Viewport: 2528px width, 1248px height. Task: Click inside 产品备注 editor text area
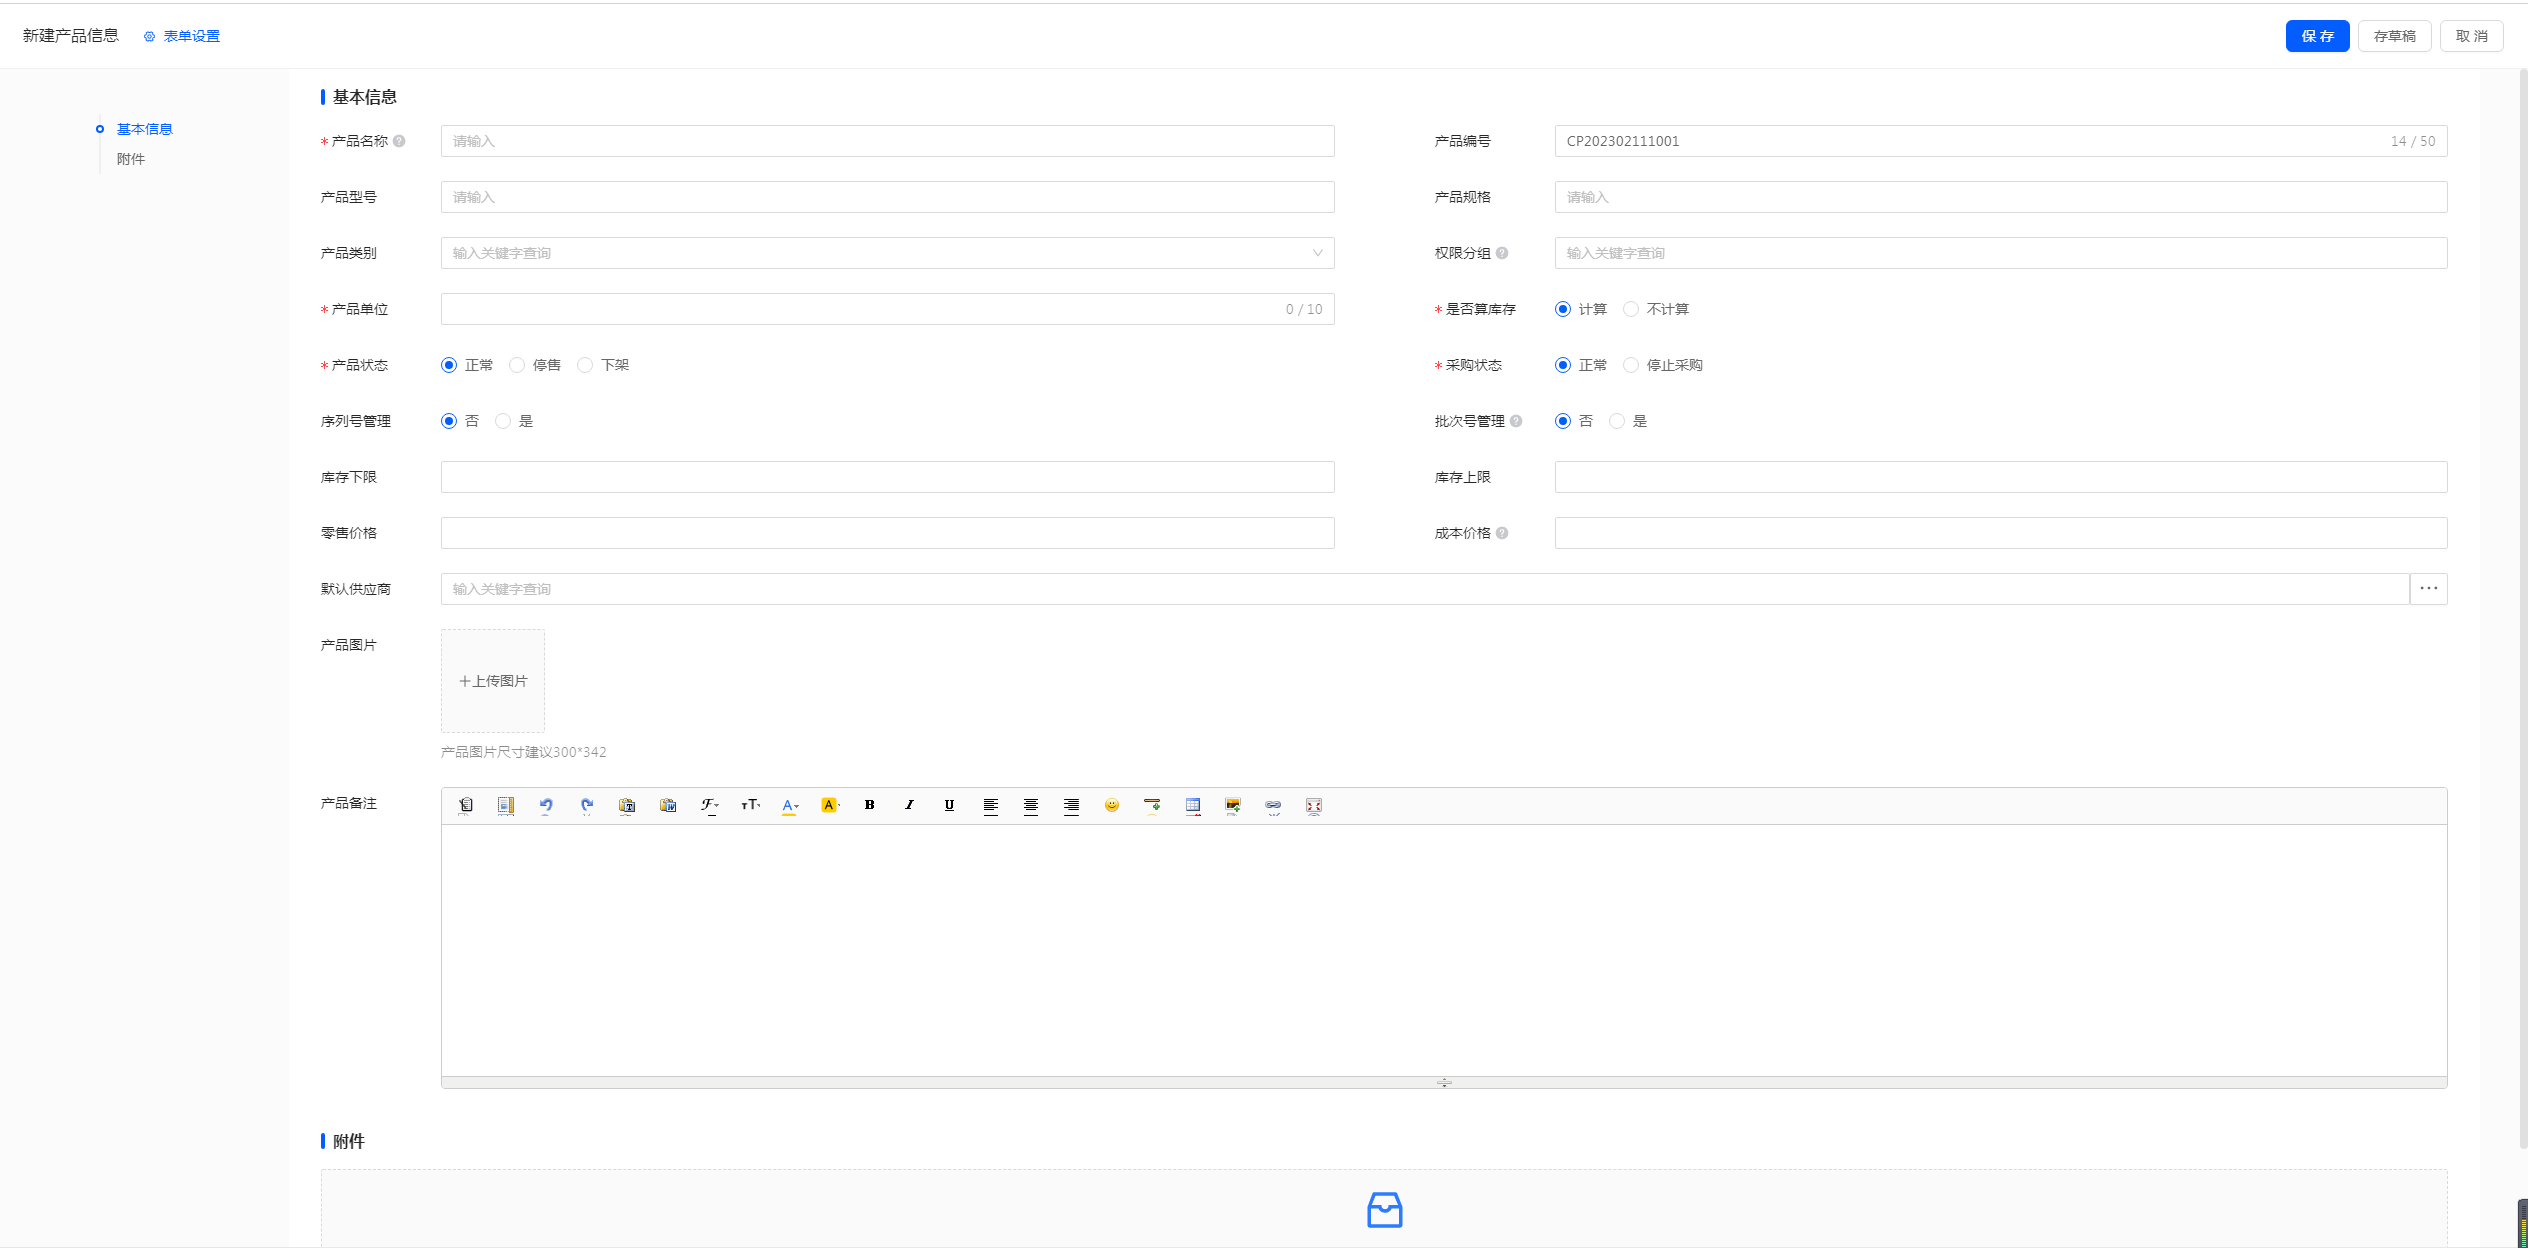coord(1444,950)
